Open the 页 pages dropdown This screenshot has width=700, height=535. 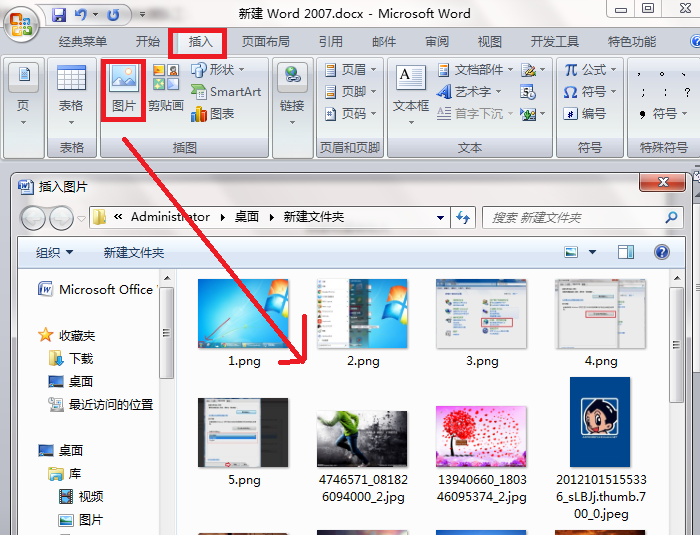(x=24, y=95)
